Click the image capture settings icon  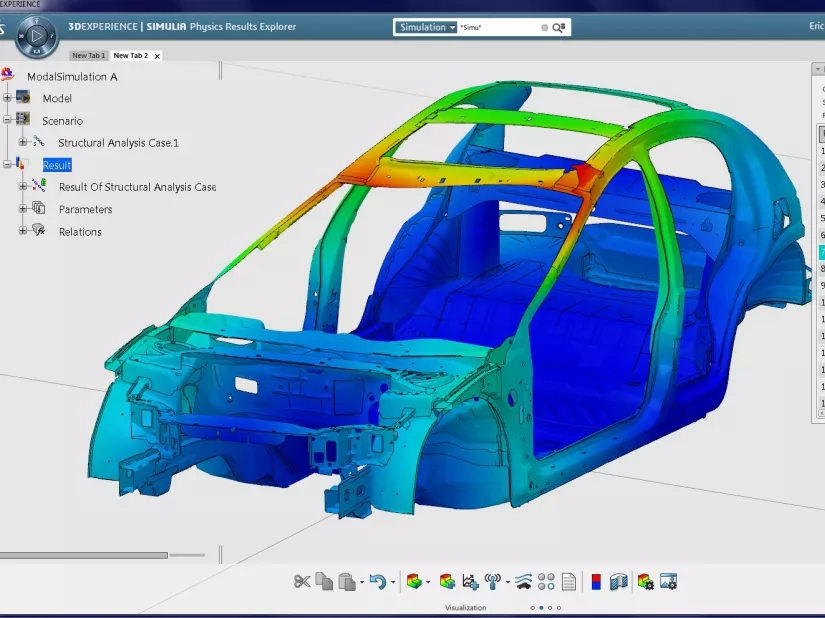pos(668,582)
